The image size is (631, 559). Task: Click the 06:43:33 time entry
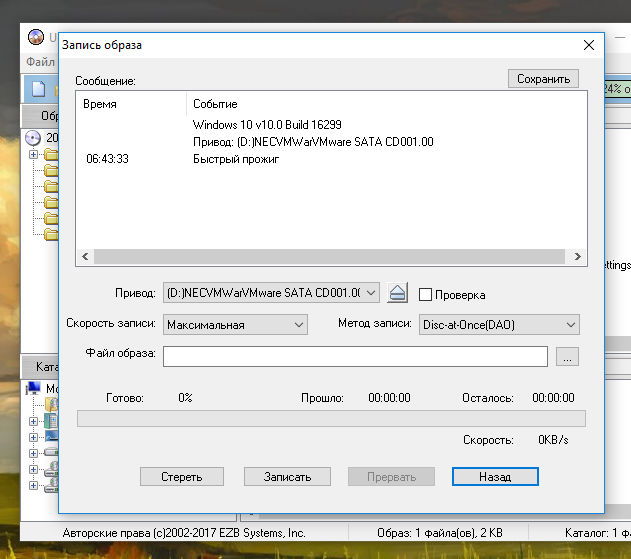[107, 159]
